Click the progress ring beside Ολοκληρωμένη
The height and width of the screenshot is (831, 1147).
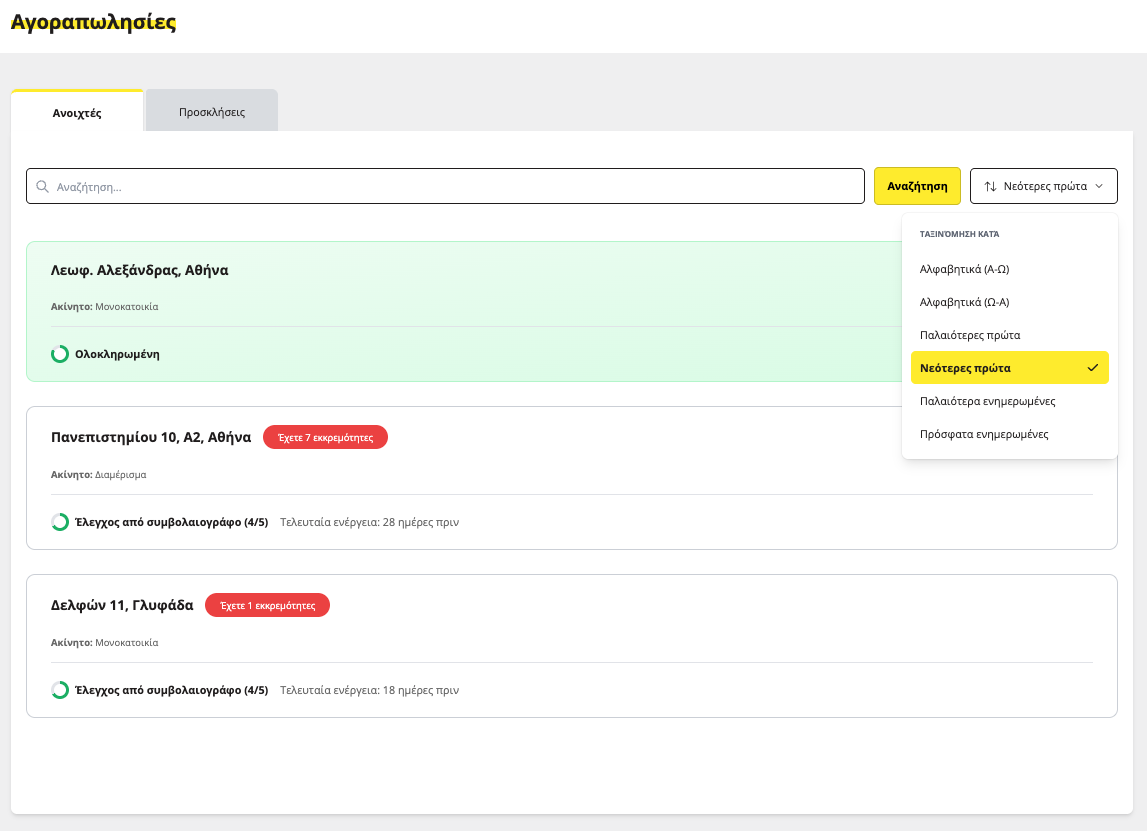point(60,354)
